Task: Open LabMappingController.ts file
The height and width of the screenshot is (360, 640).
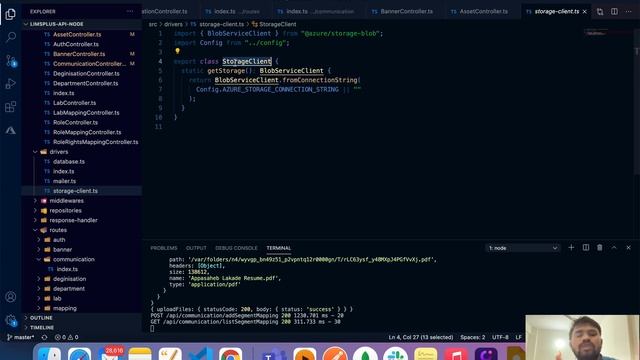Action: point(86,113)
